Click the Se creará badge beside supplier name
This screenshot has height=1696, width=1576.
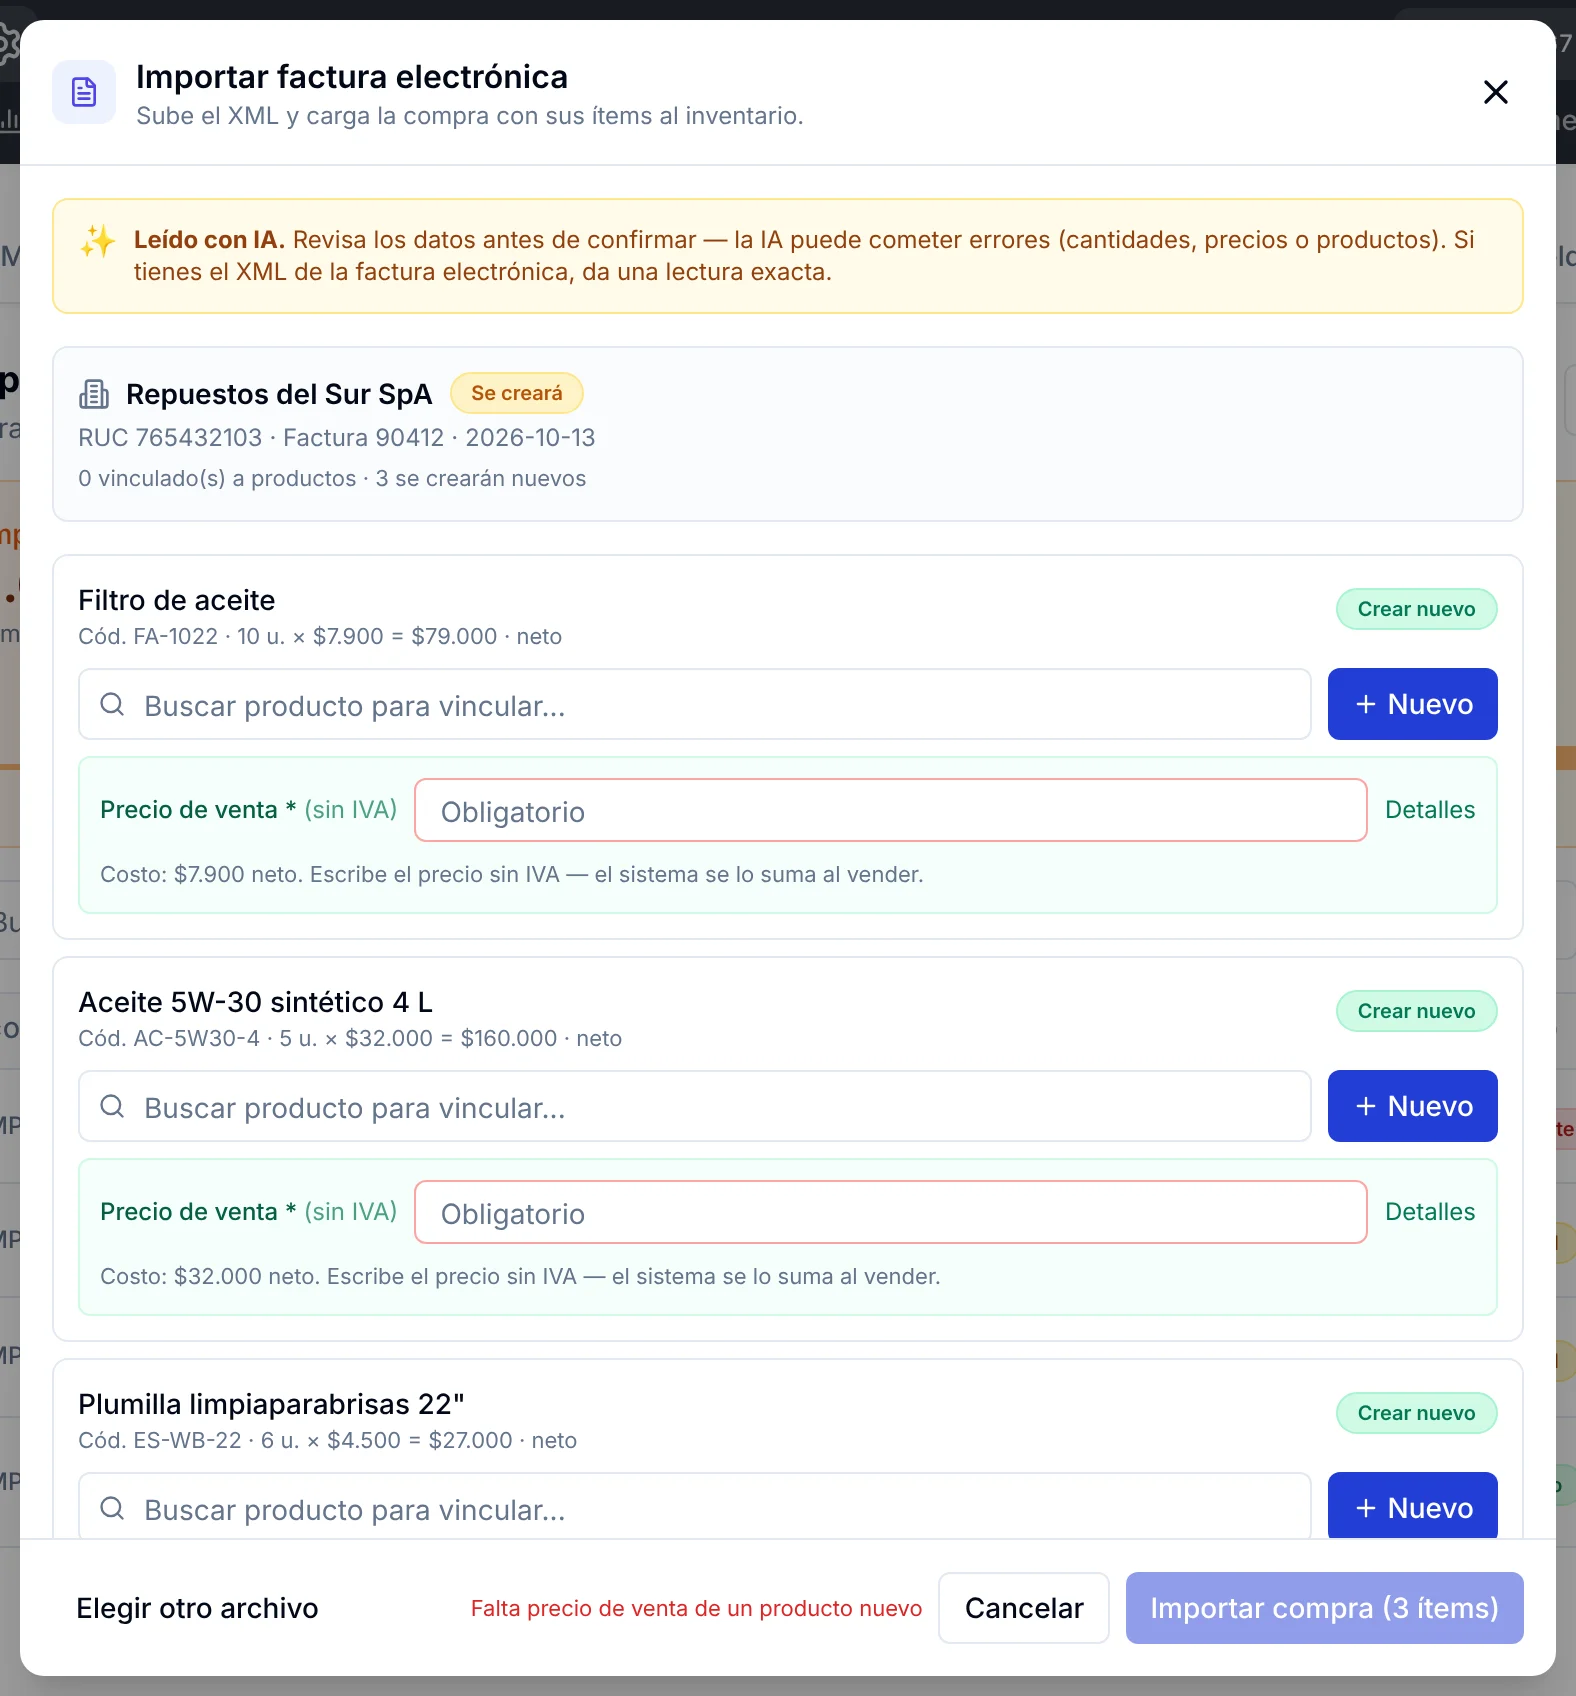[517, 393]
